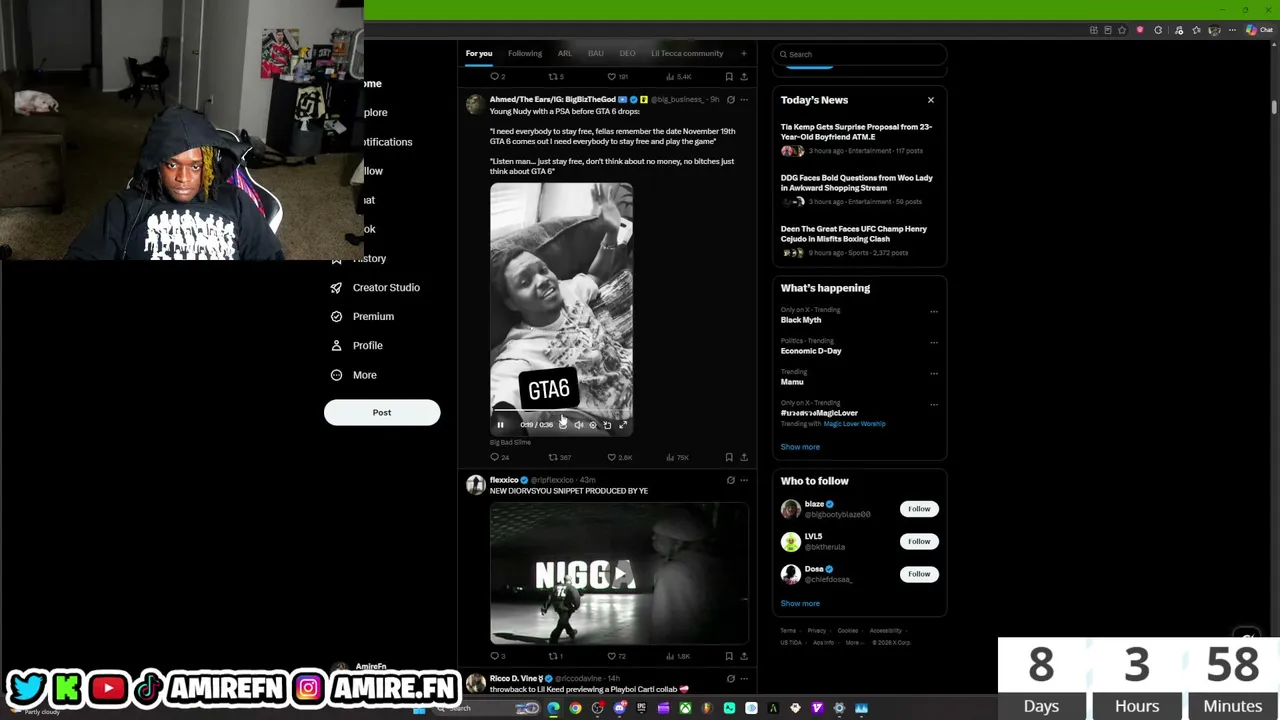The image size is (1280, 720).
Task: Open Google Chrome from the taskbar
Action: click(x=575, y=708)
